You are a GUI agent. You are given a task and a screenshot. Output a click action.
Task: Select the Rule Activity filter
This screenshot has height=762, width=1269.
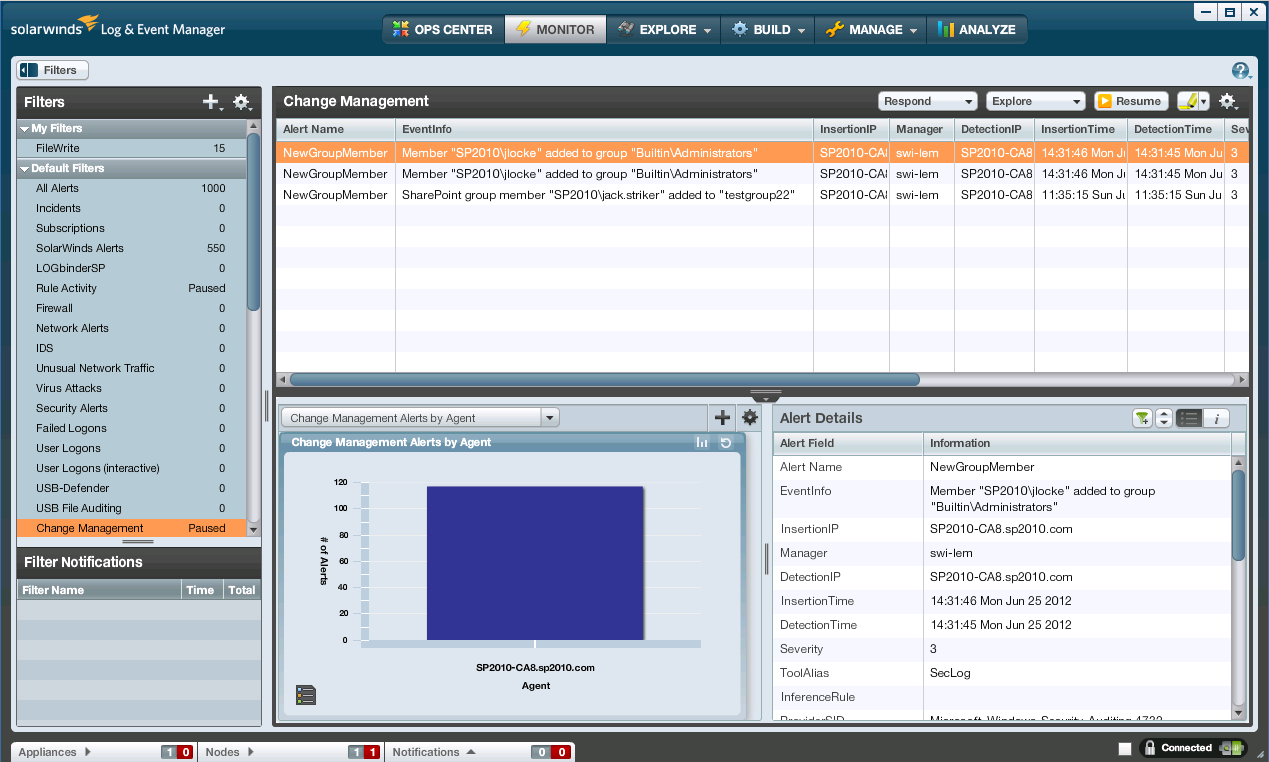click(x=131, y=288)
